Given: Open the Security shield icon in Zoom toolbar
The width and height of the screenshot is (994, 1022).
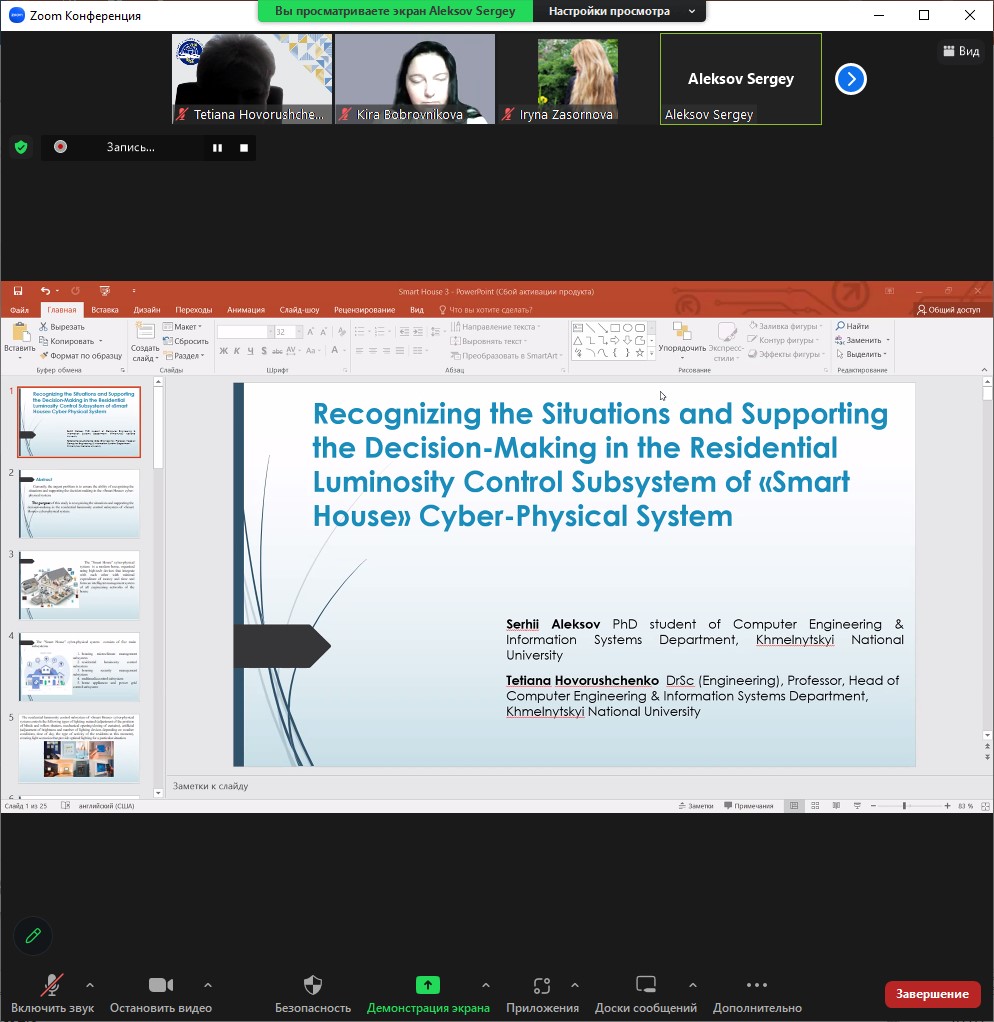Looking at the screenshot, I should [313, 986].
